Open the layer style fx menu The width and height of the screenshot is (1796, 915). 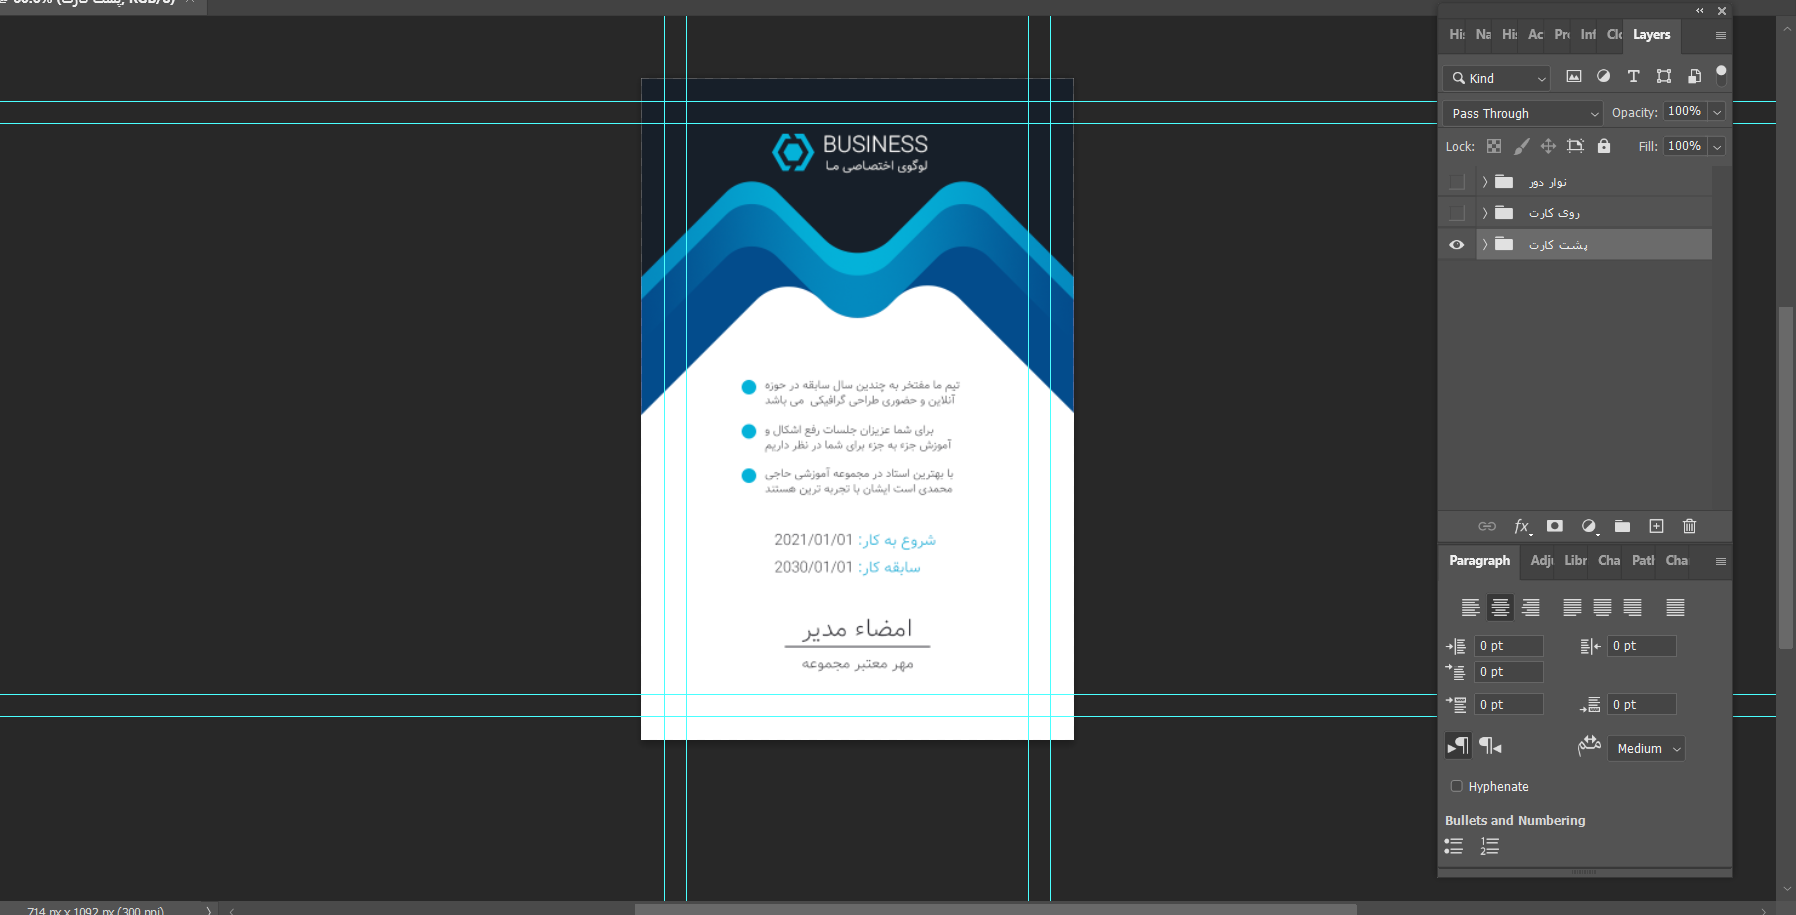tap(1521, 526)
